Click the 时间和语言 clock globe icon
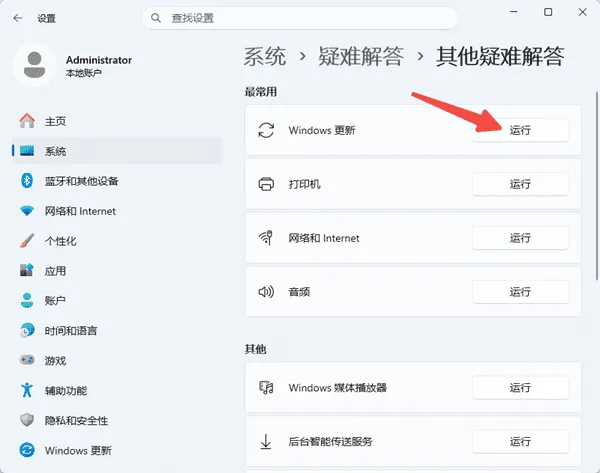The height and width of the screenshot is (473, 600). pos(27,330)
